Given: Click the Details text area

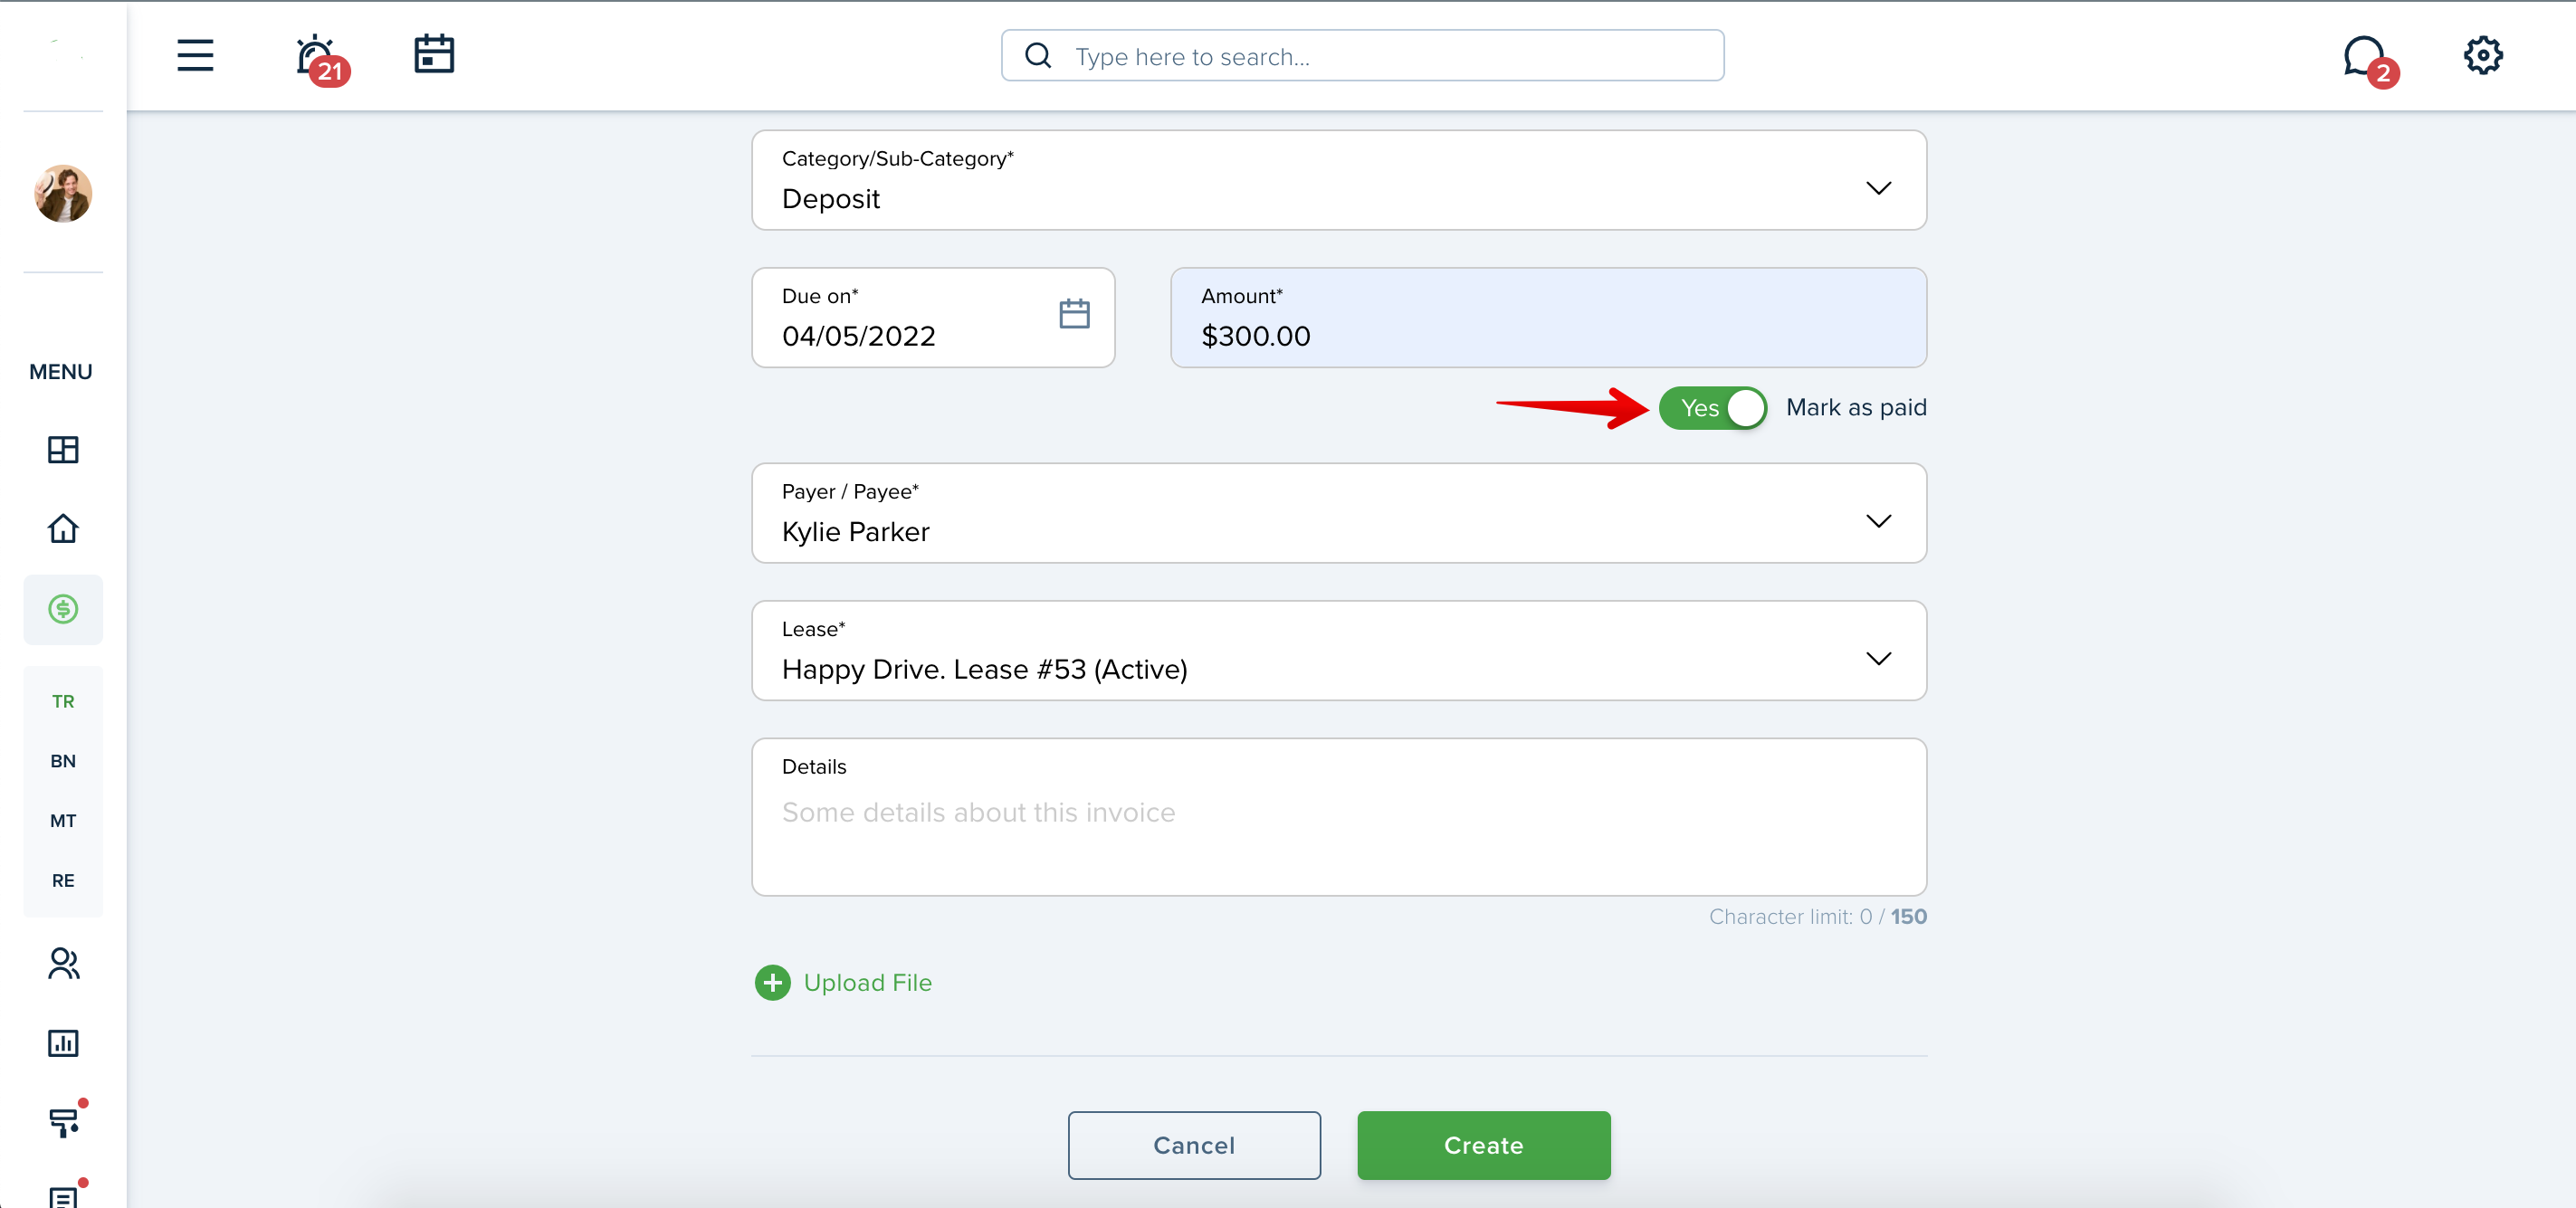Looking at the screenshot, I should 1339,817.
